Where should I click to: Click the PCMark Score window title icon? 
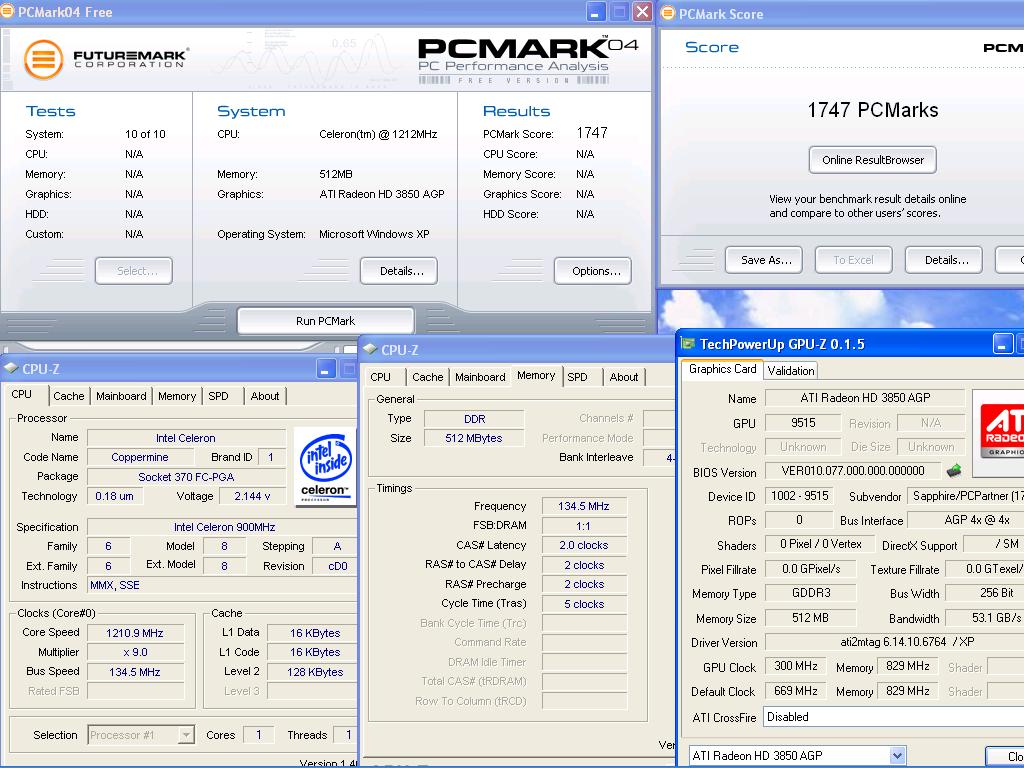[x=667, y=13]
